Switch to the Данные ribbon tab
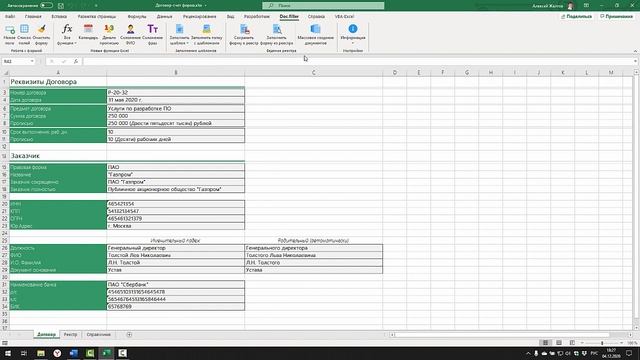Screen dimensions: 640x360 [164, 17]
